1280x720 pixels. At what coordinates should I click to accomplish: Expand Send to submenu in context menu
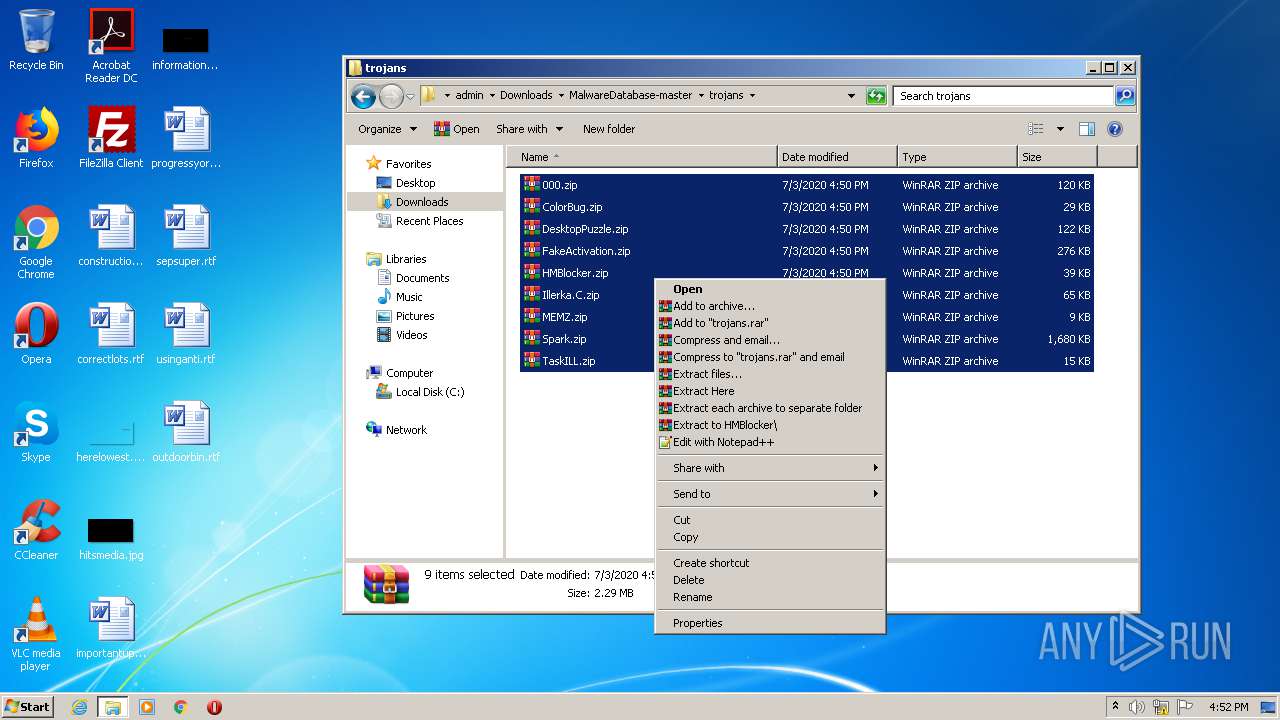(x=770, y=494)
